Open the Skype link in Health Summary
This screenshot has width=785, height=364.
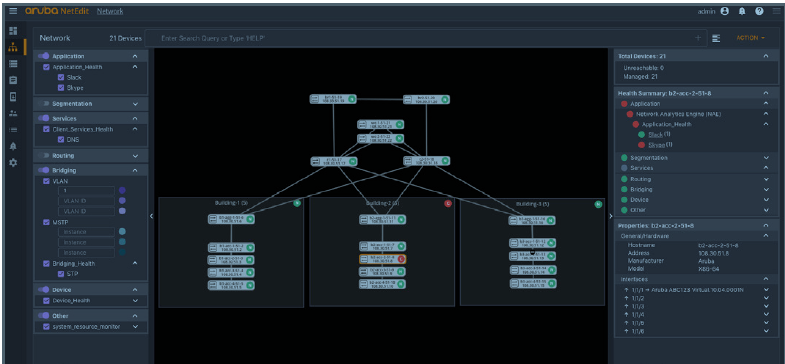tap(657, 145)
